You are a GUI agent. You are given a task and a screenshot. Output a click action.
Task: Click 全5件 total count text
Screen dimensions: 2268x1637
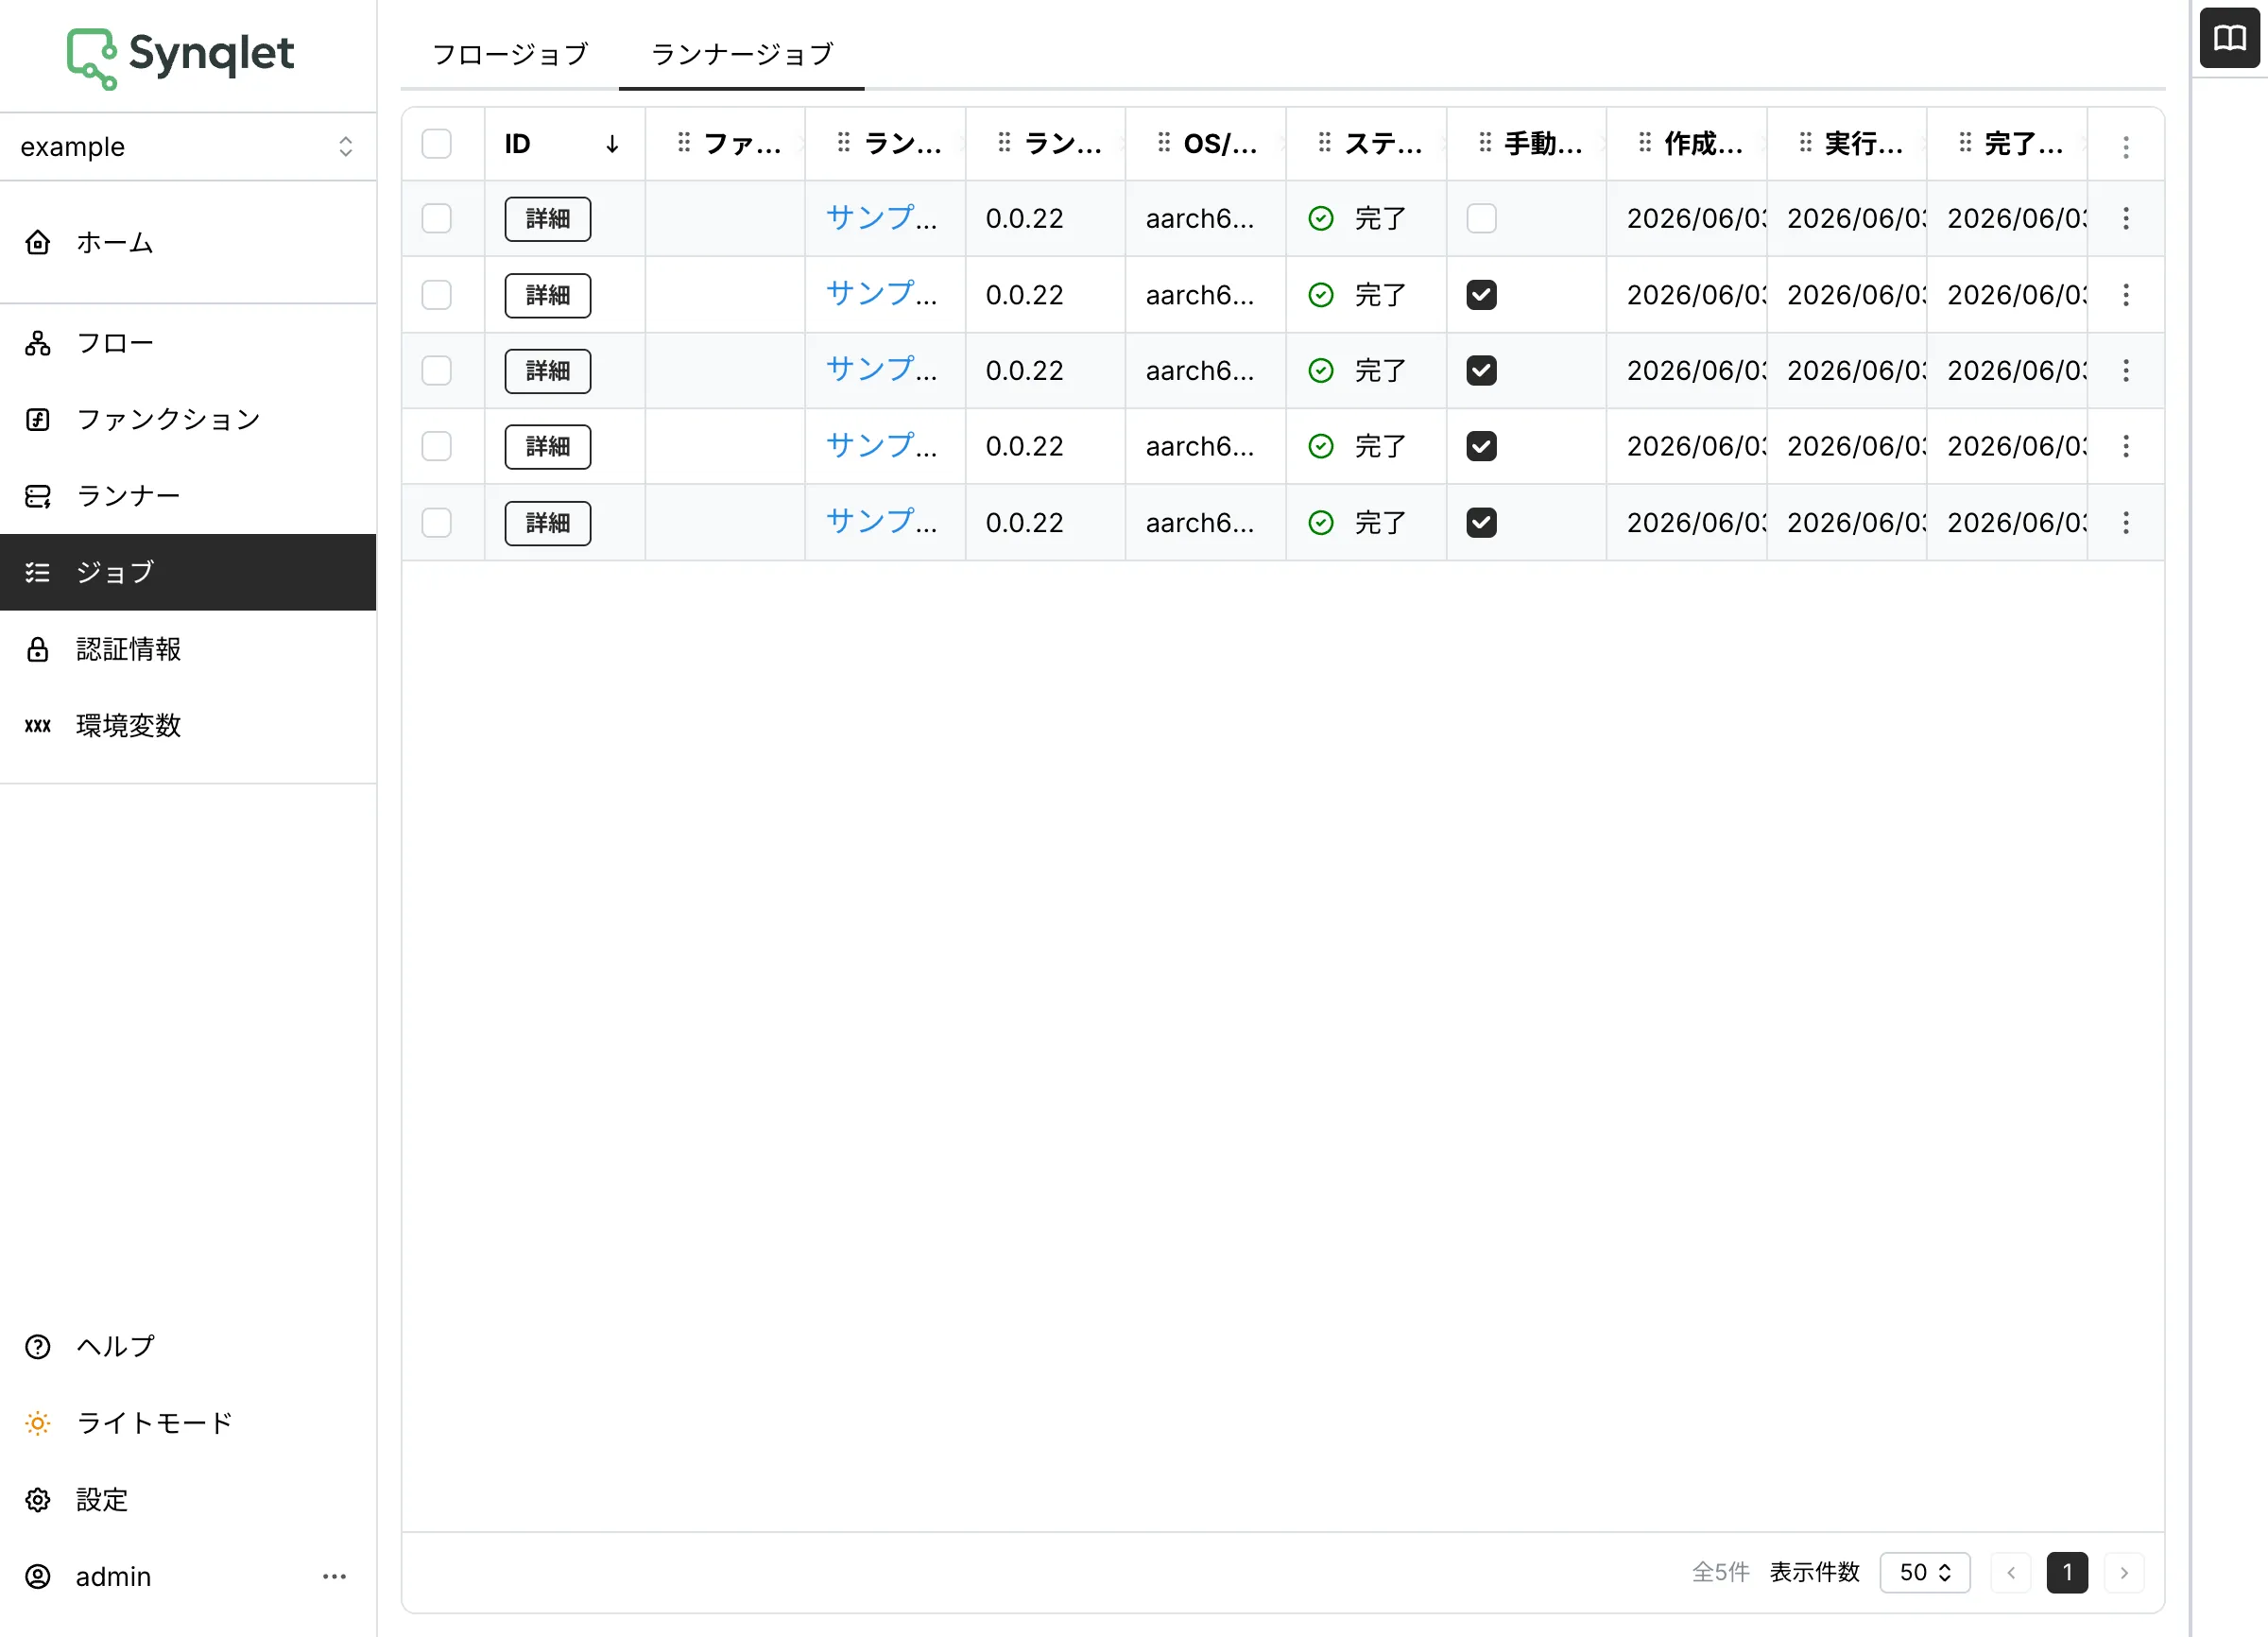[x=1720, y=1572]
